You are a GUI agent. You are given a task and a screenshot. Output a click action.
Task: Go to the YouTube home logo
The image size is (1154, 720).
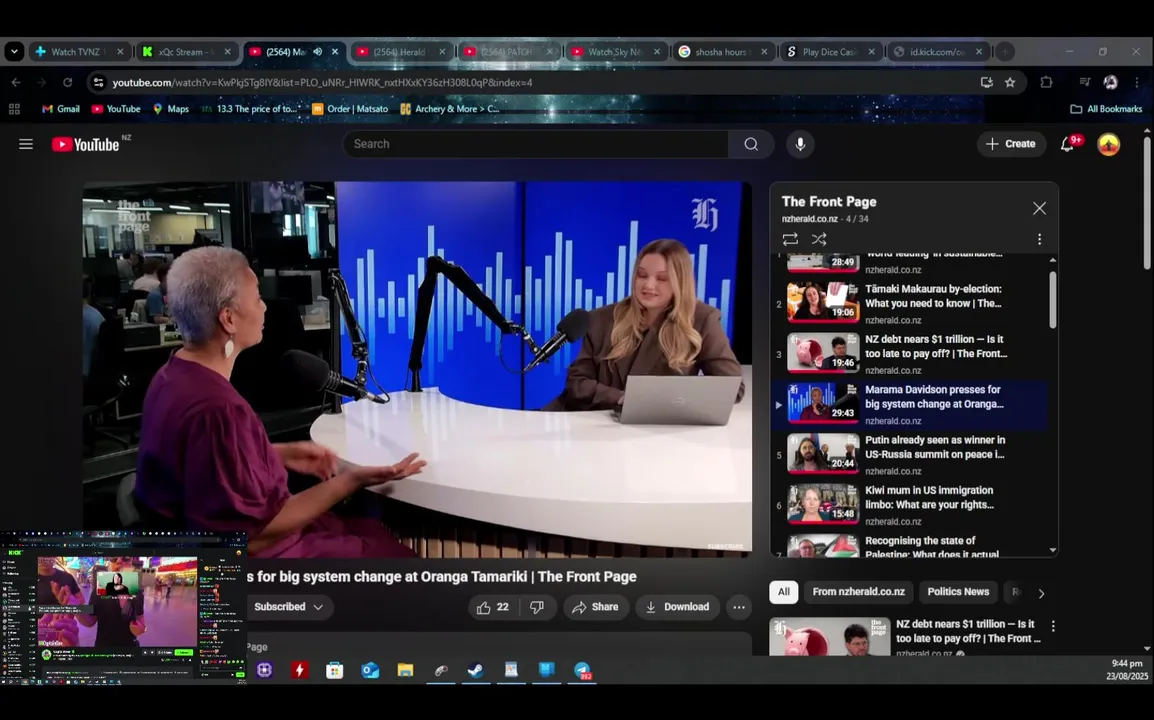point(86,144)
